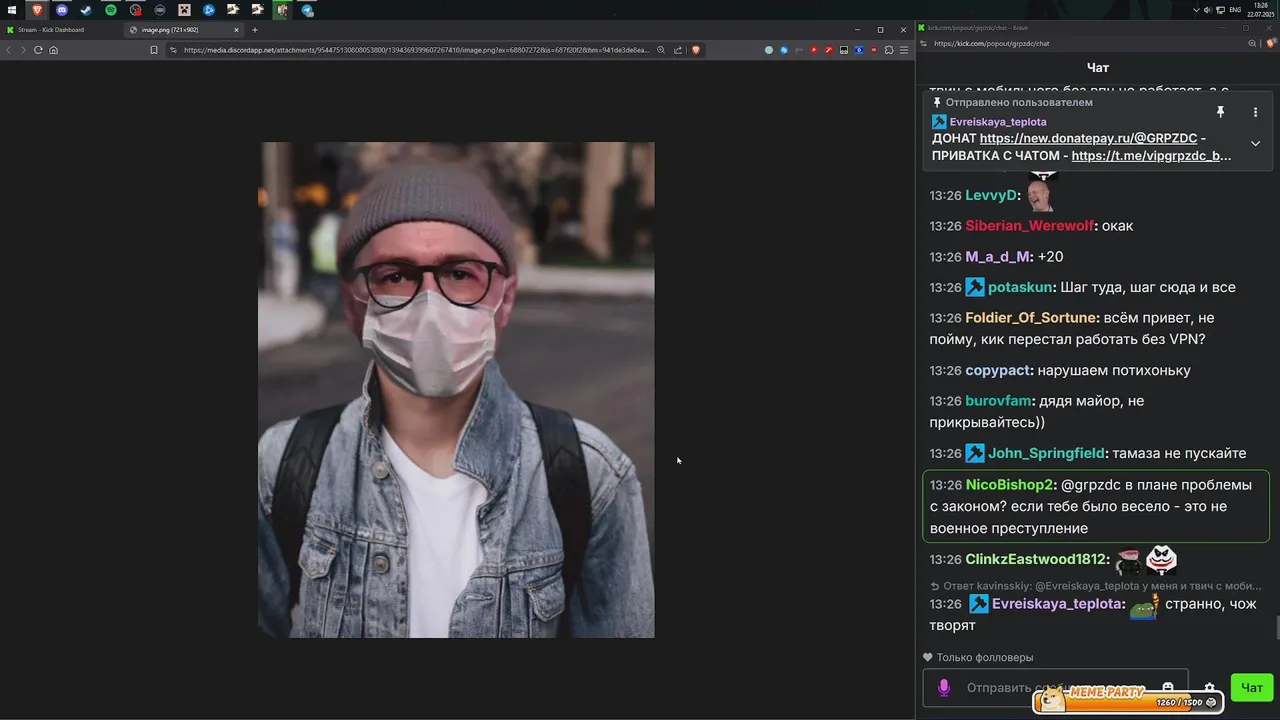Screen dimensions: 1280x720
Task: Click username Siberian_Werewolf
Action: tap(1030, 226)
